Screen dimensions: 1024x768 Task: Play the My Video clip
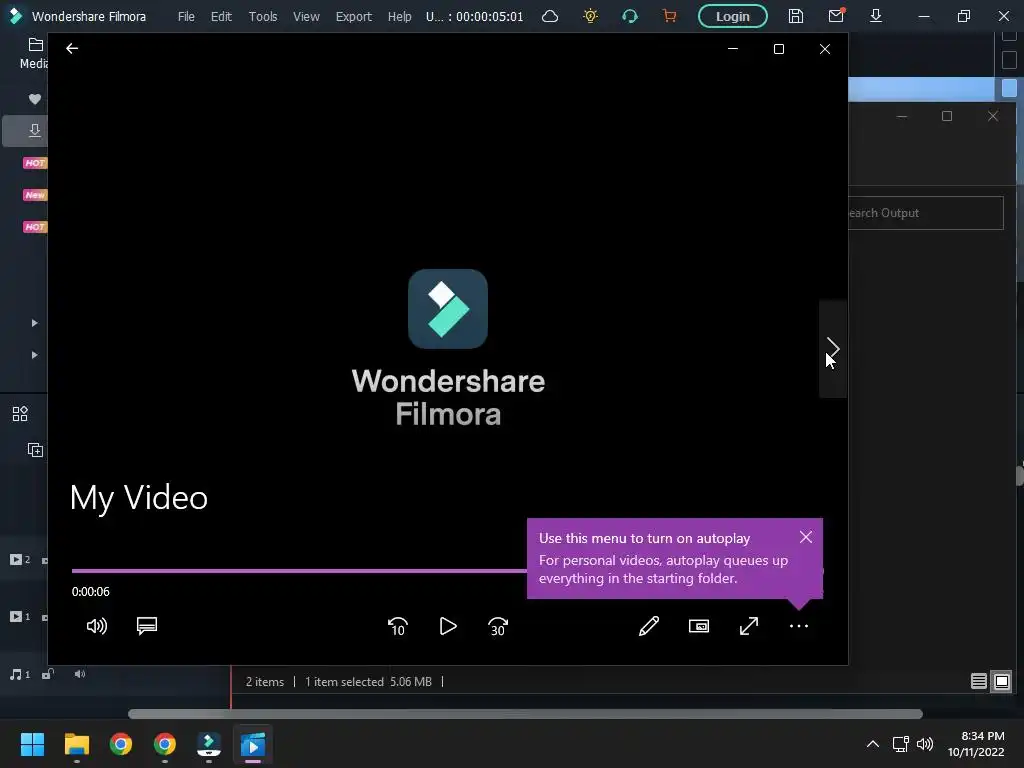[x=448, y=626]
